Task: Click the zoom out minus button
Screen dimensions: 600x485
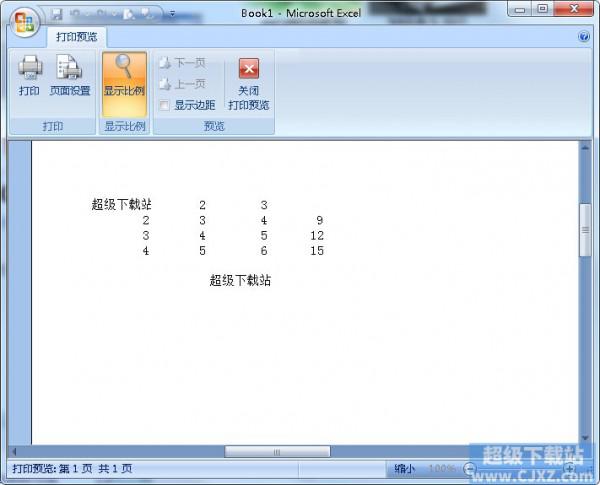Action: (x=470, y=468)
